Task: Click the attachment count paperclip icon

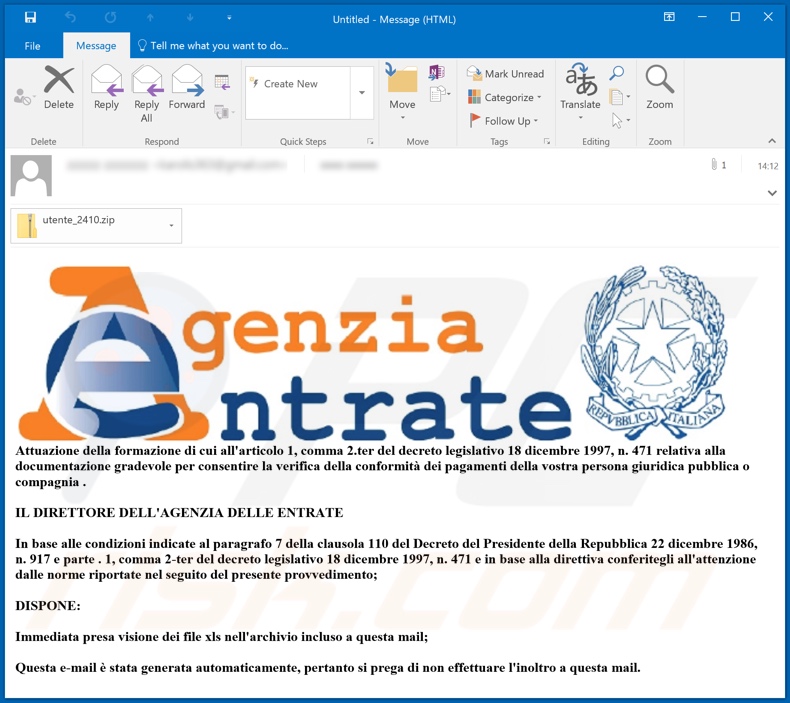Action: point(714,164)
